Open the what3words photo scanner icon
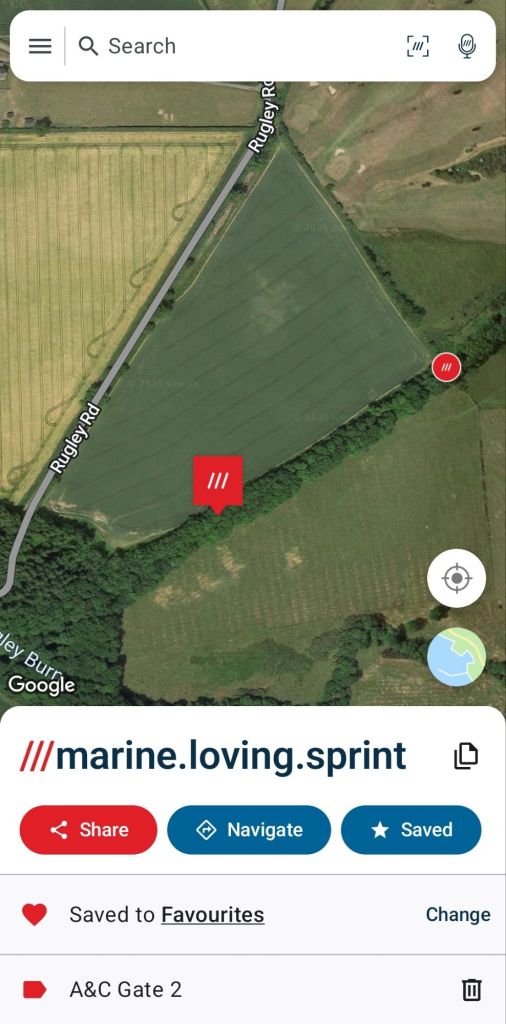 point(418,46)
